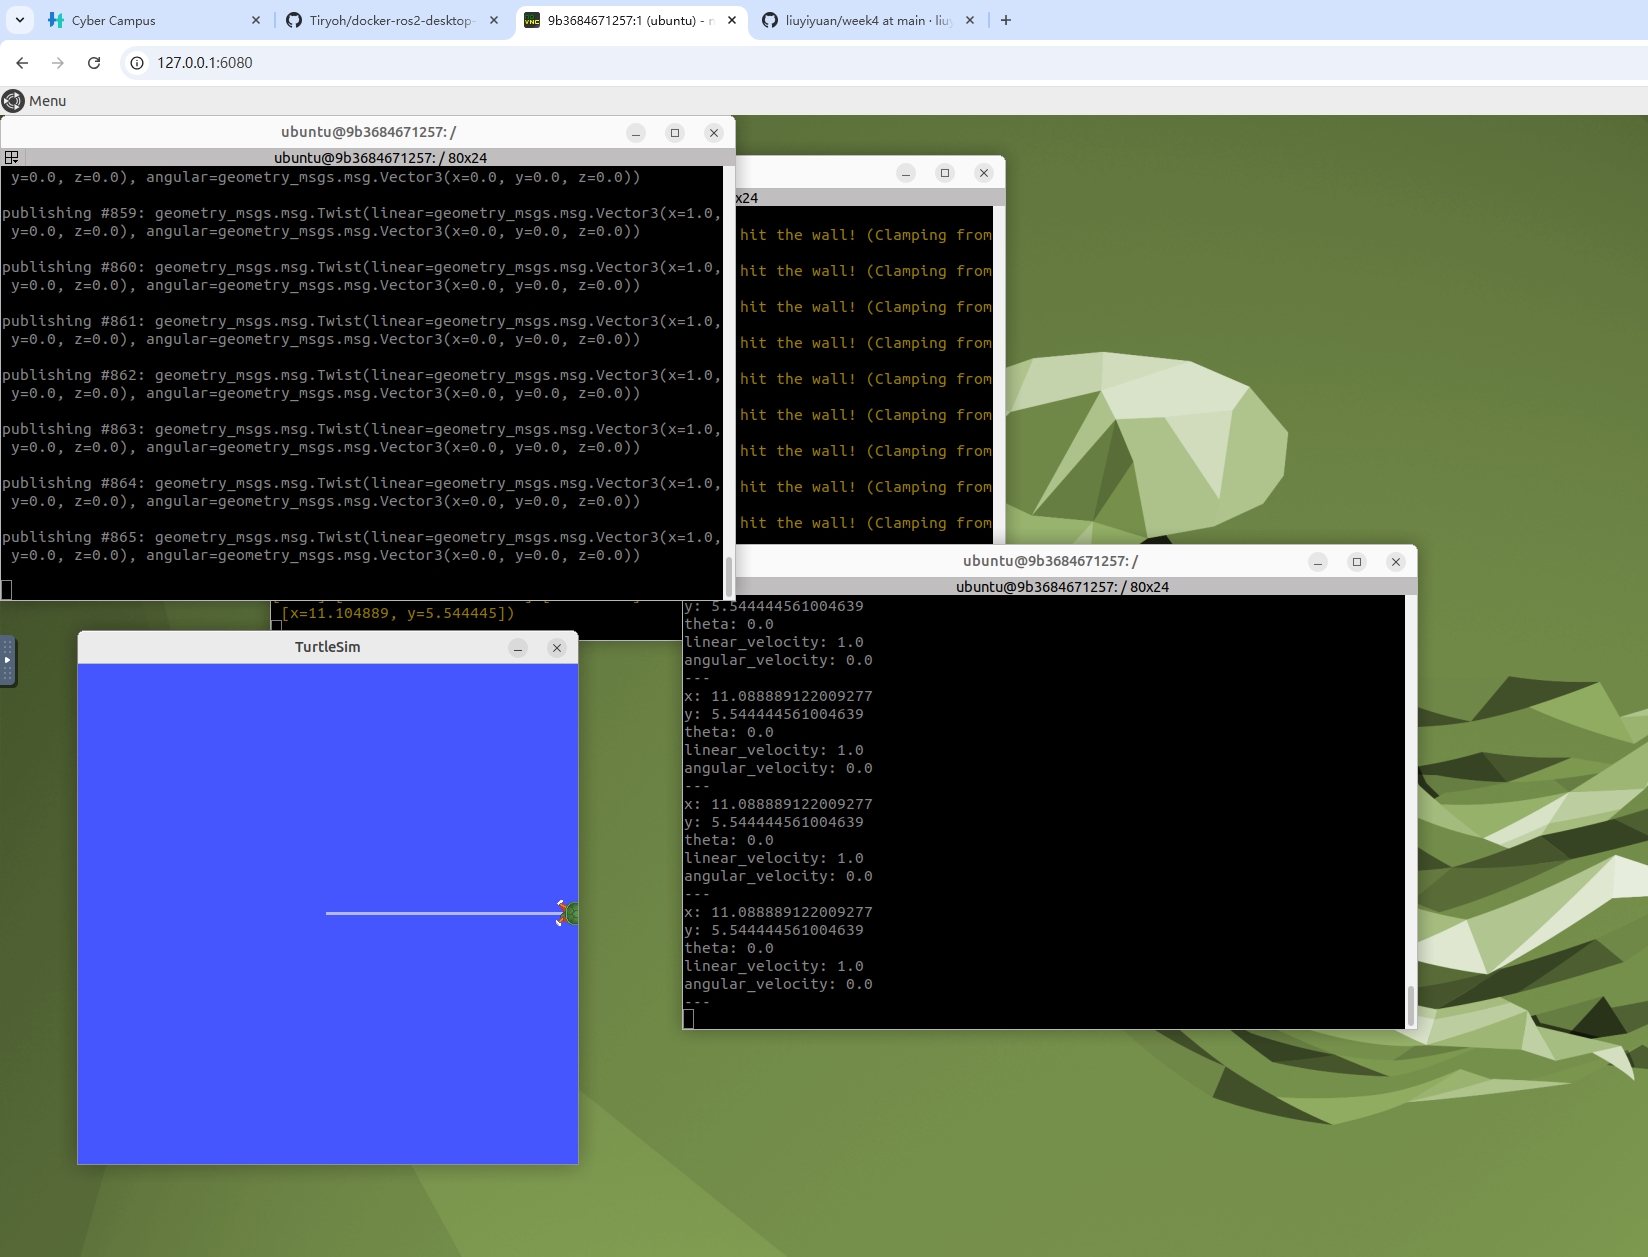Reload the noVNC page

[x=94, y=63]
